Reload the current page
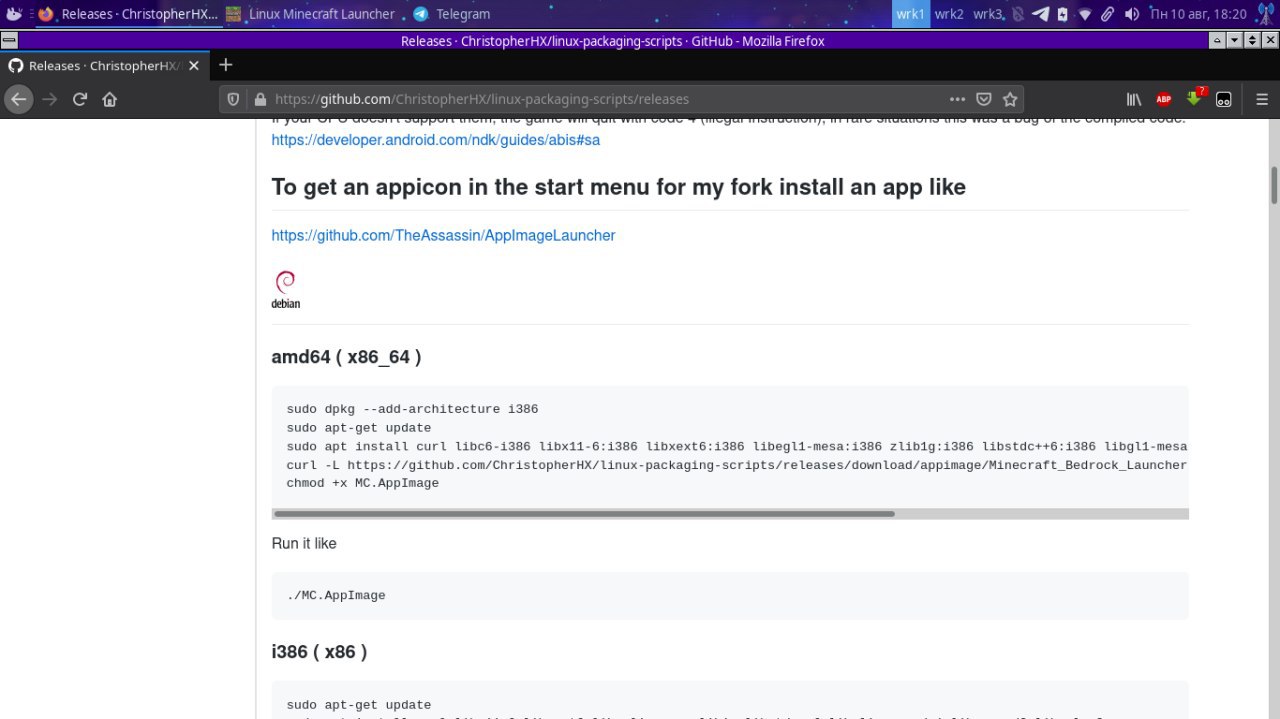Screen dimensions: 1280x719 [x=80, y=99]
